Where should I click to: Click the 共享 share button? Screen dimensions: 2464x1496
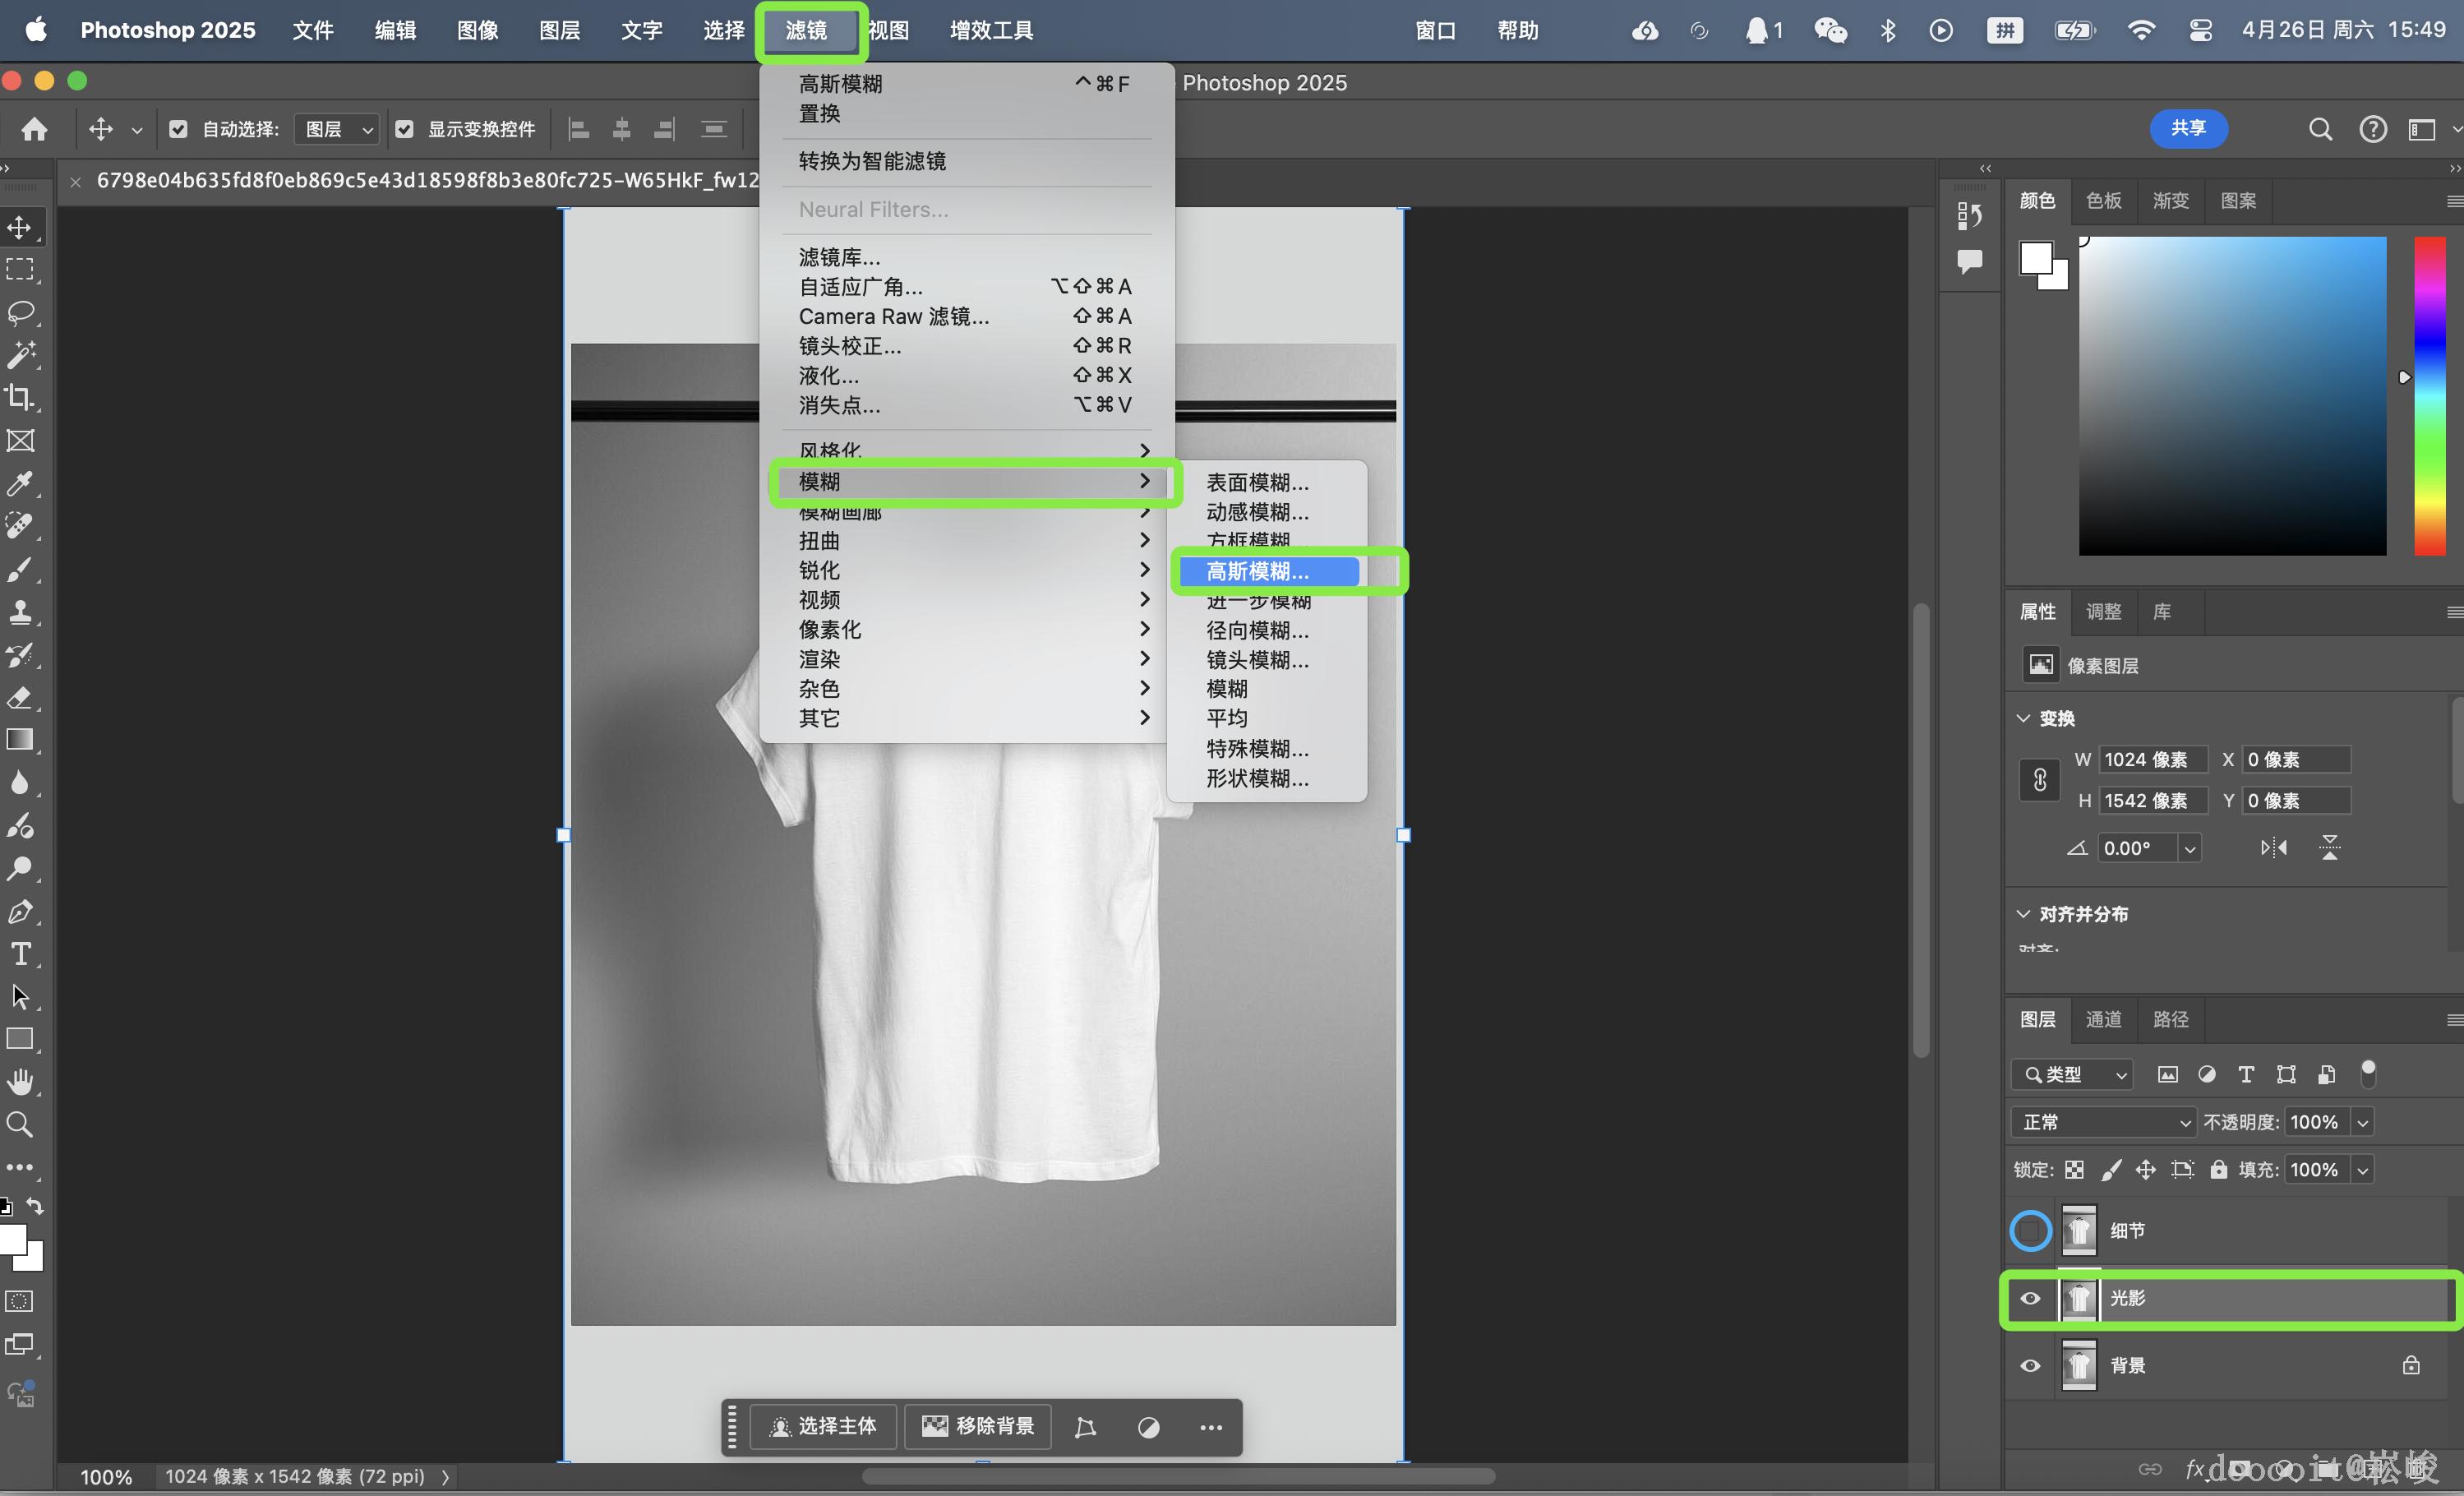tap(2188, 128)
